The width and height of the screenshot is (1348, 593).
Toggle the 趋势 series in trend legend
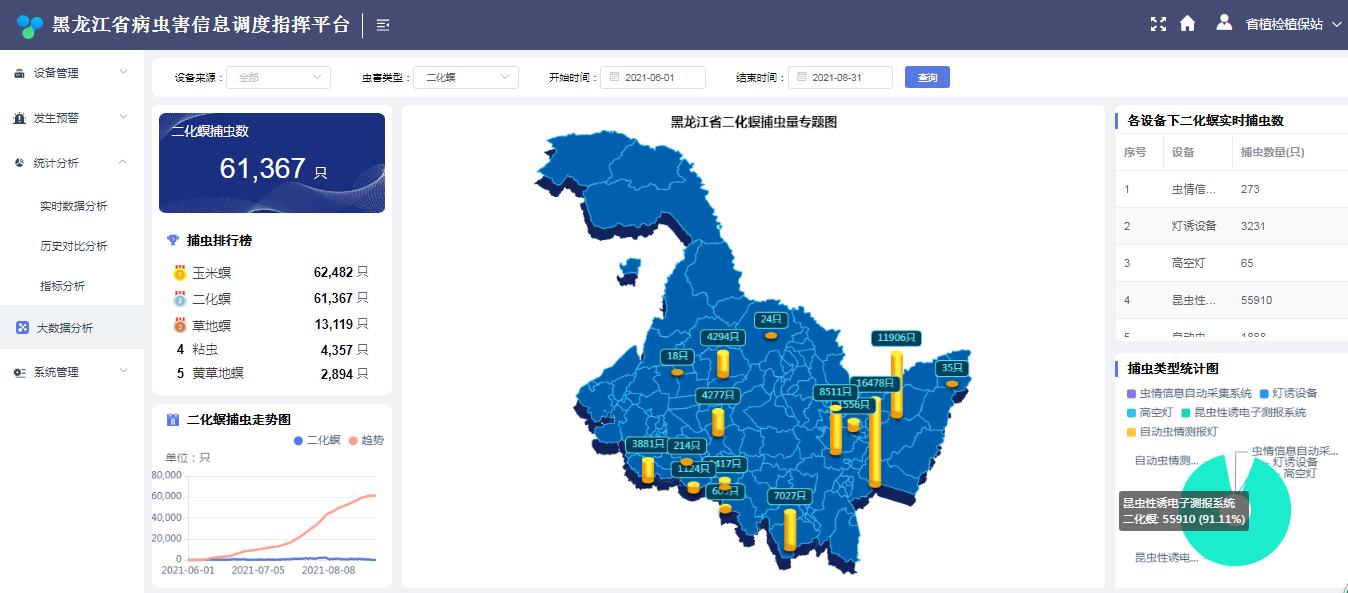tap(365, 440)
